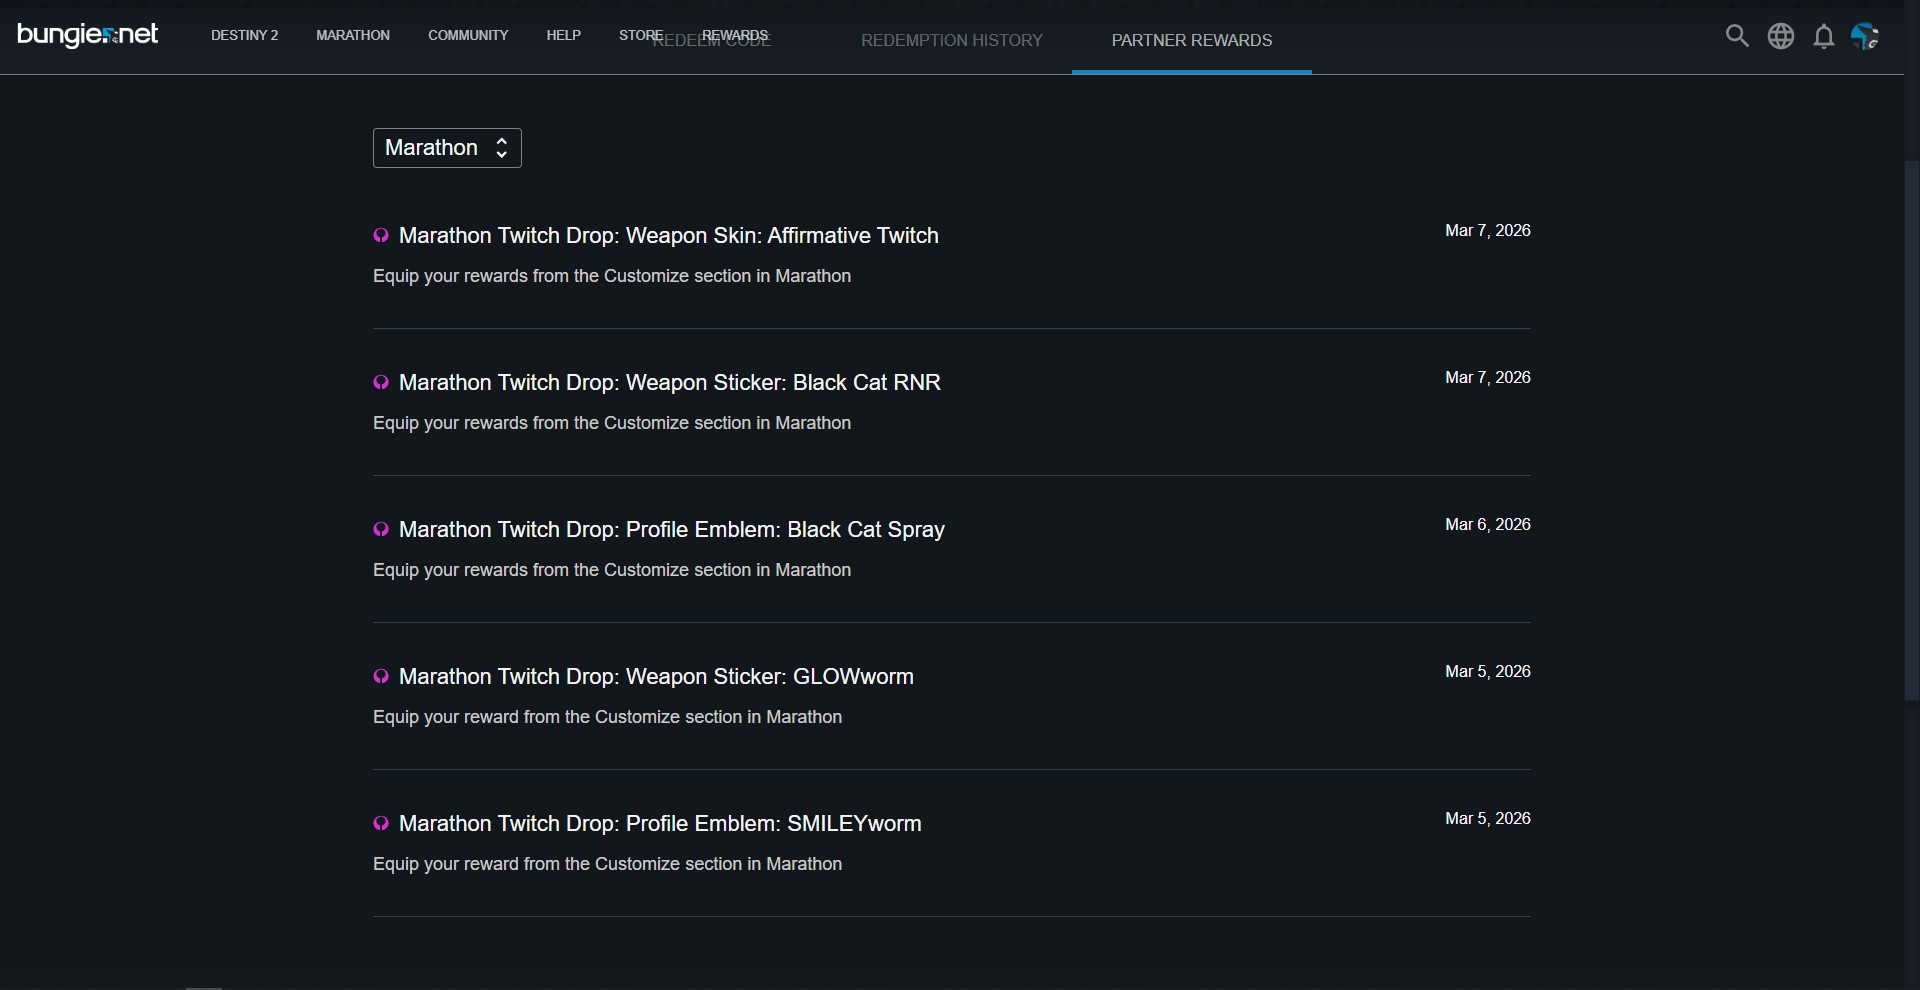Screen dimensions: 1920x990
Task: Click Twitch icon beside Affirmative Twitch reward
Action: (381, 236)
